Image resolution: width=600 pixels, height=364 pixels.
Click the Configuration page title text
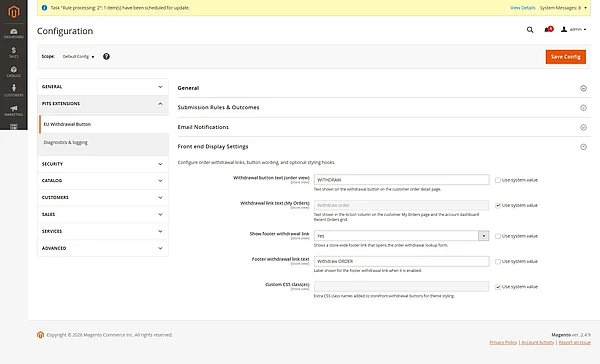[65, 31]
